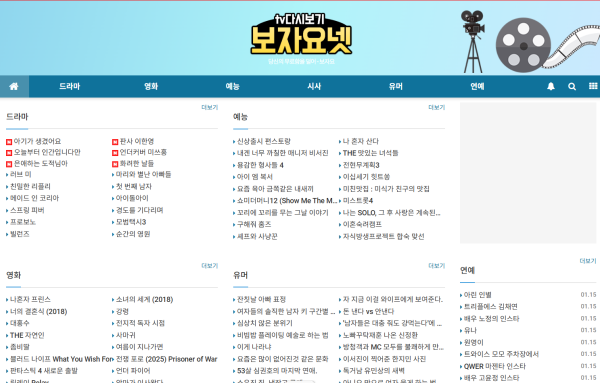Open humor post 독거남 유민상의 새벽

(373, 371)
